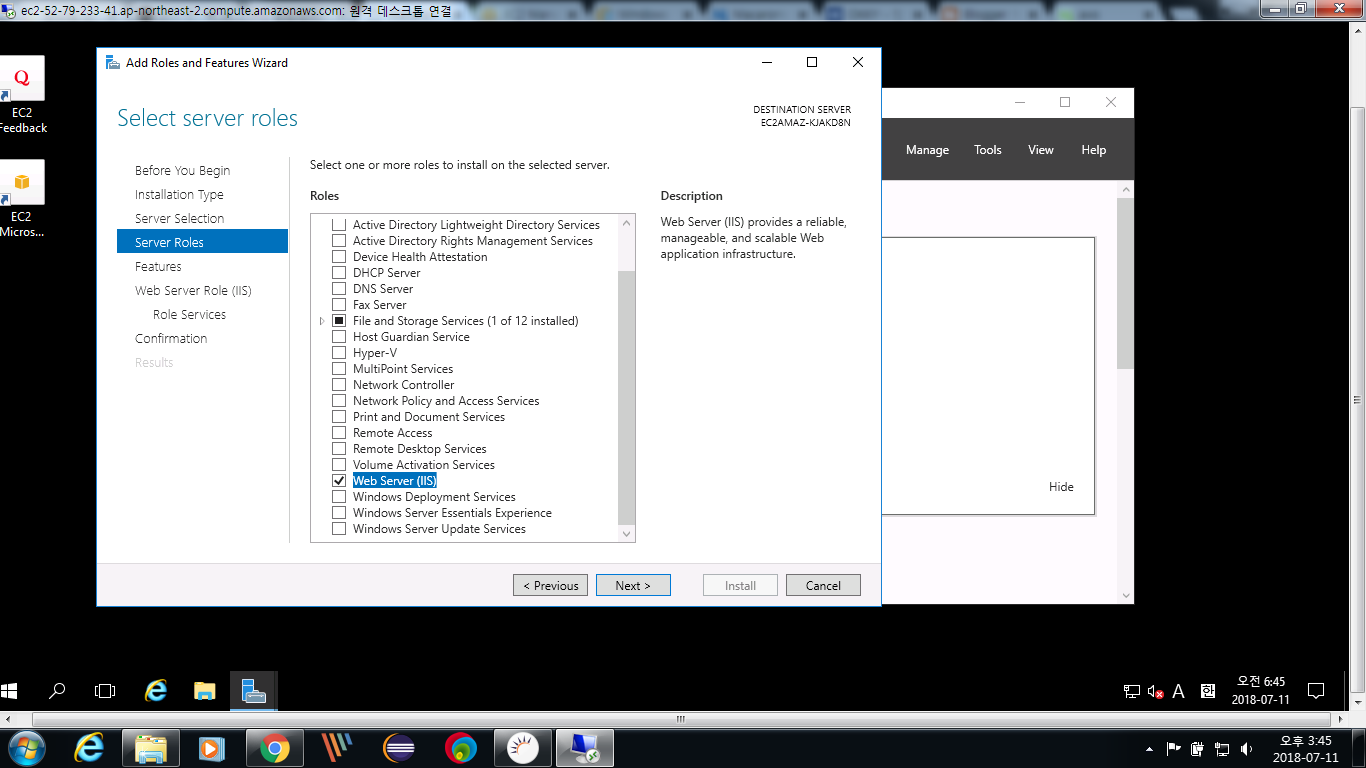
Task: Open the EC2 Microsoft desktop shortcut
Action: click(22, 199)
